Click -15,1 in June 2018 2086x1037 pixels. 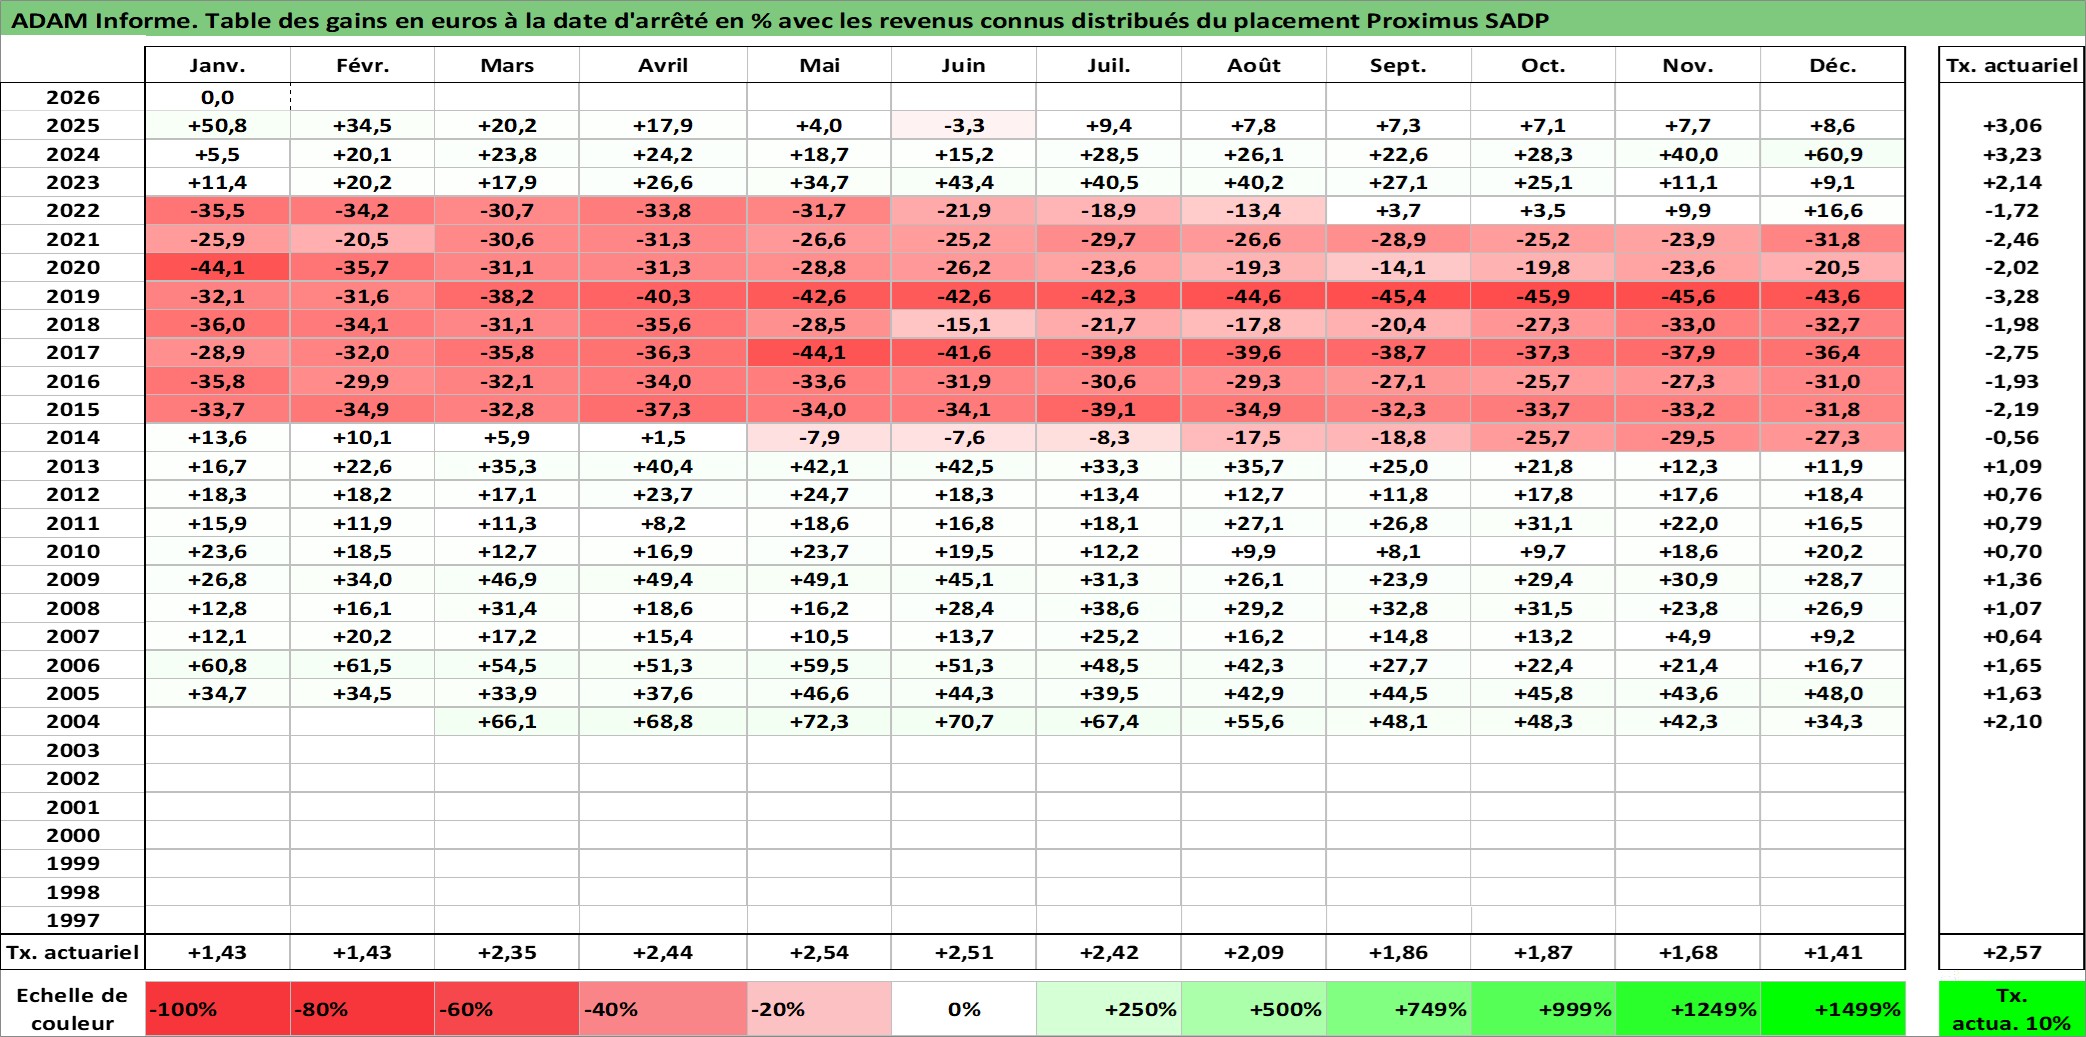click(x=964, y=324)
